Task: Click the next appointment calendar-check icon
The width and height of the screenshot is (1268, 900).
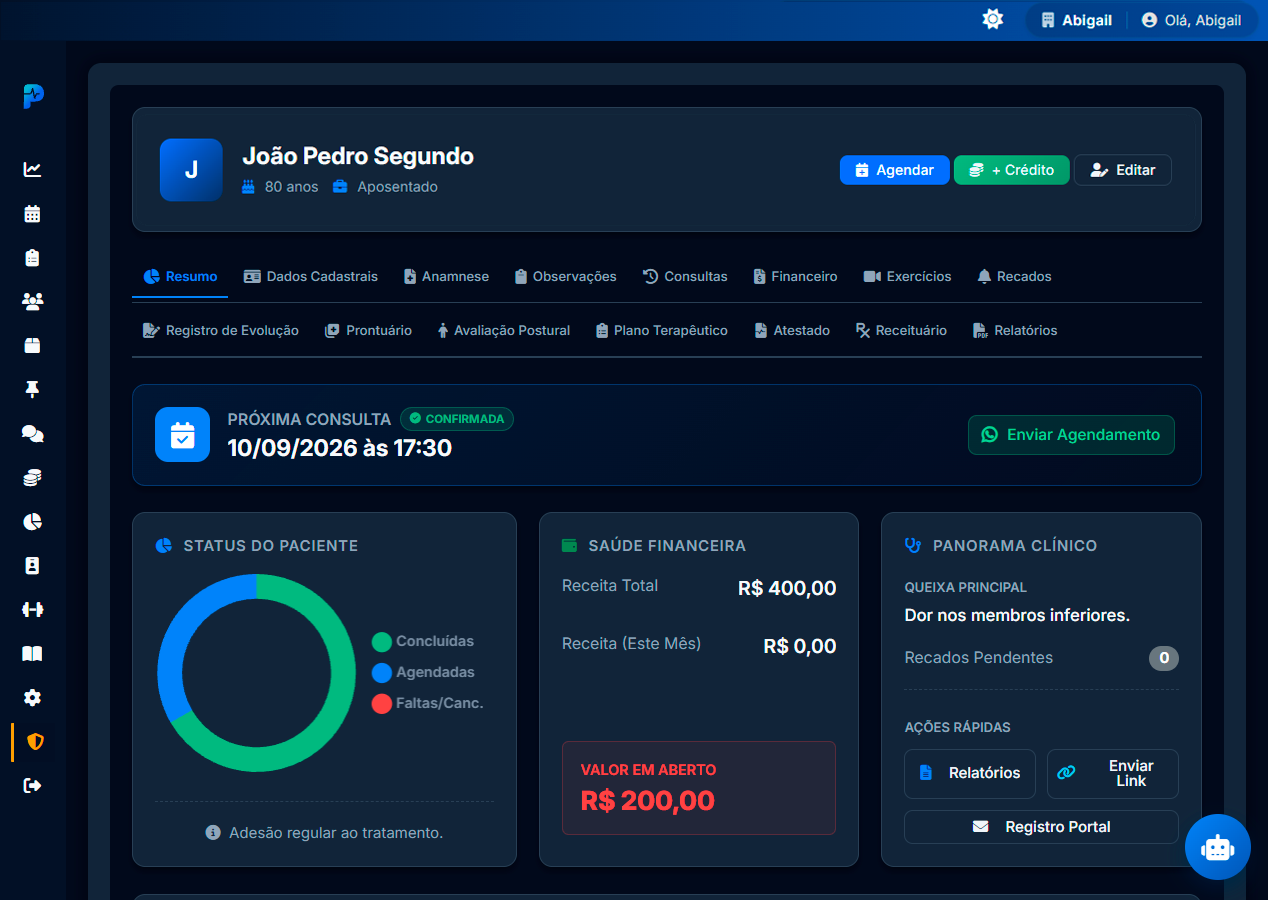Action: [x=182, y=434]
